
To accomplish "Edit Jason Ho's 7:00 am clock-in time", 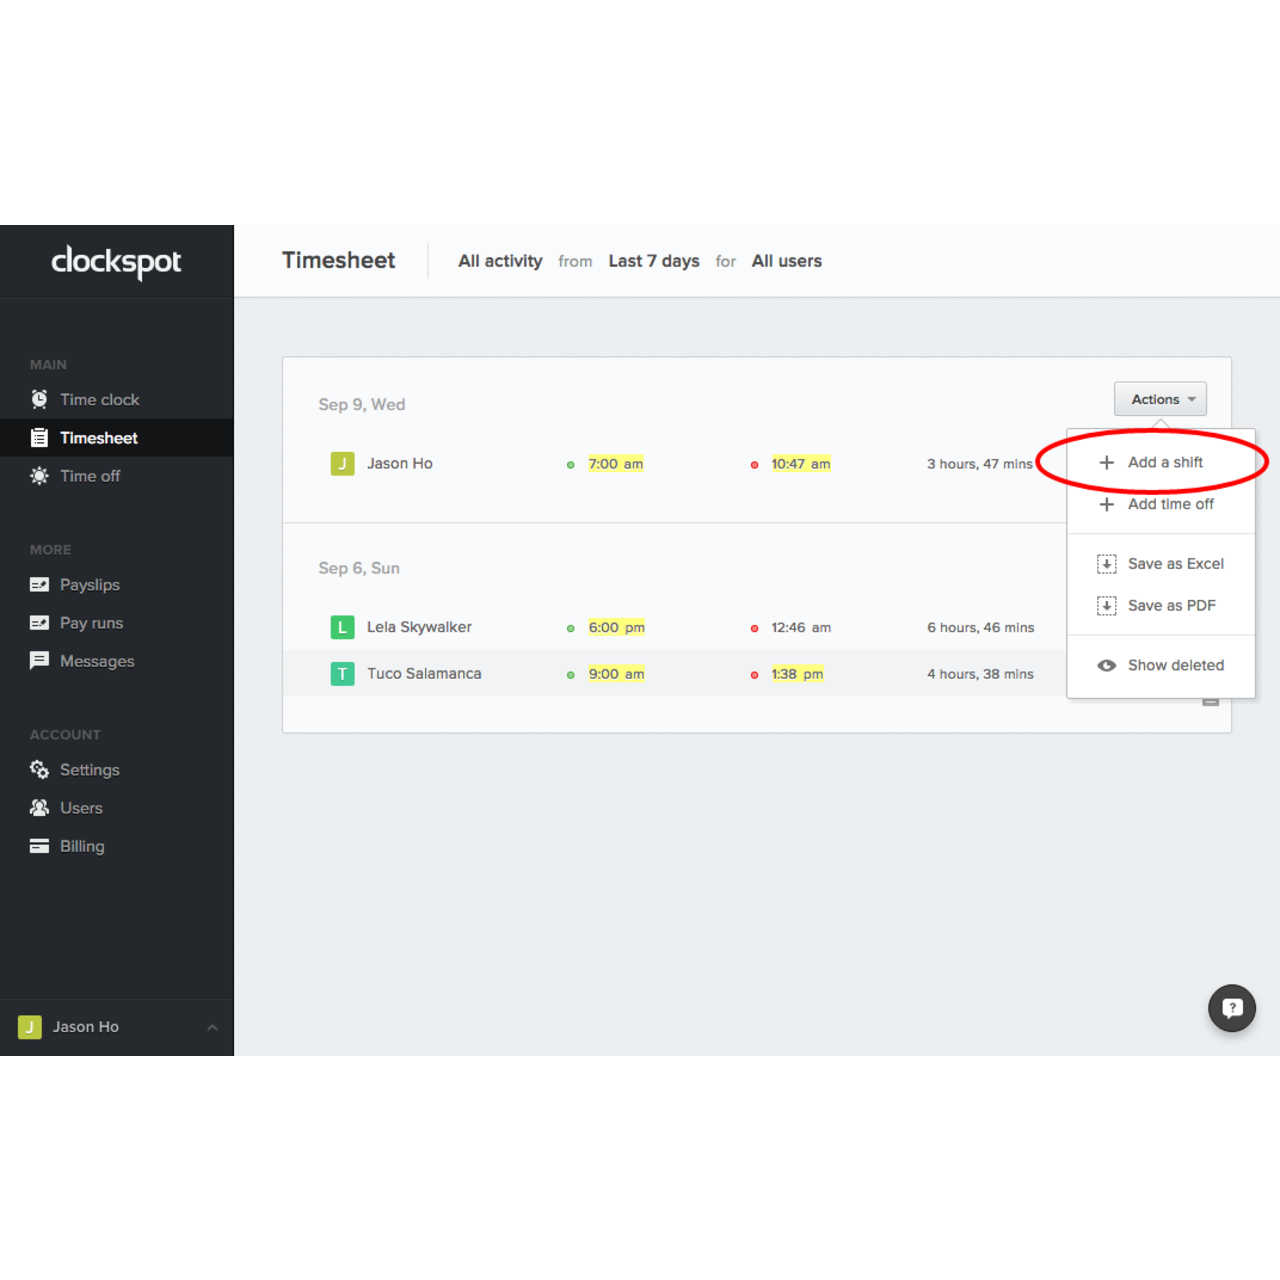I will tap(615, 464).
